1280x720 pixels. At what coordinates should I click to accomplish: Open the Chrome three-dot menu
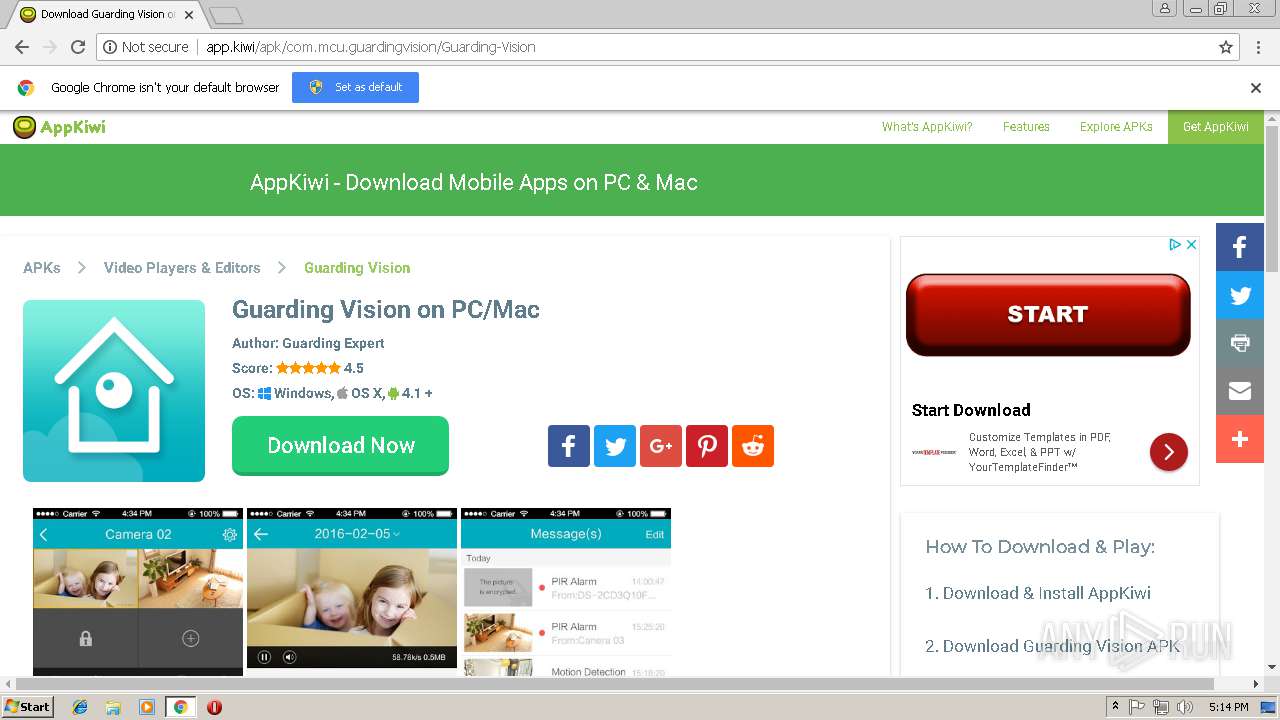[x=1259, y=47]
